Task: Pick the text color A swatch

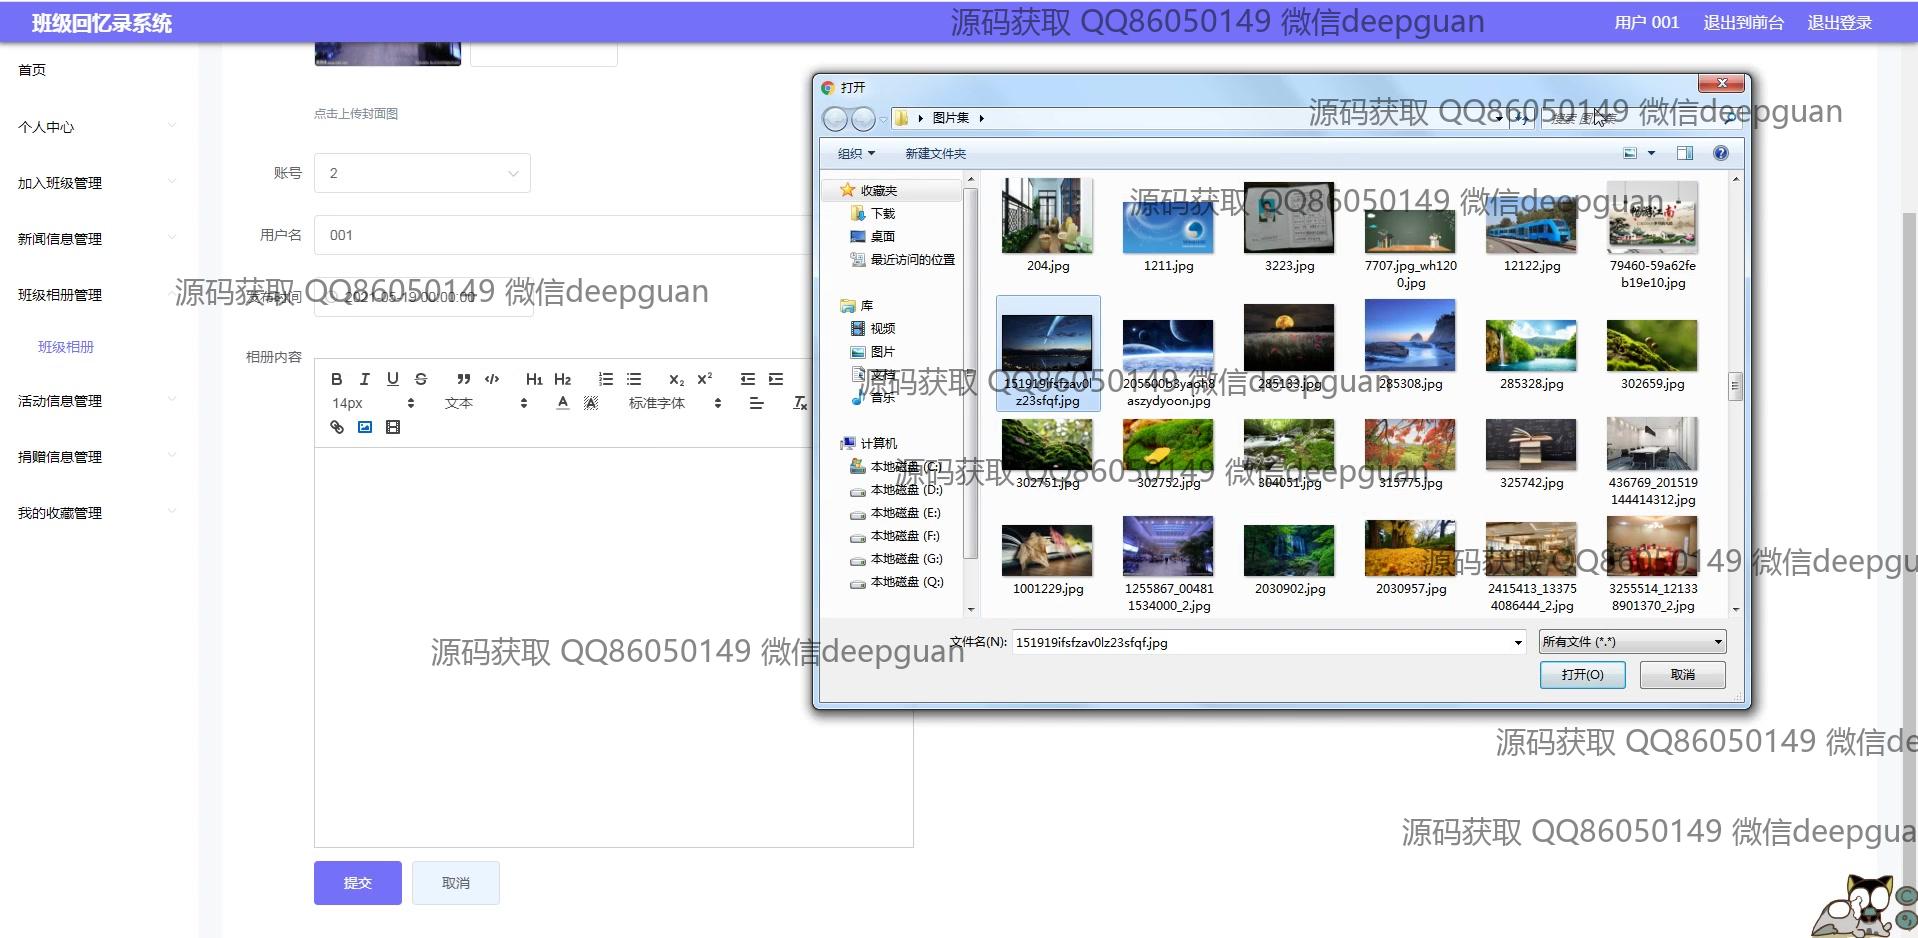Action: pos(563,403)
